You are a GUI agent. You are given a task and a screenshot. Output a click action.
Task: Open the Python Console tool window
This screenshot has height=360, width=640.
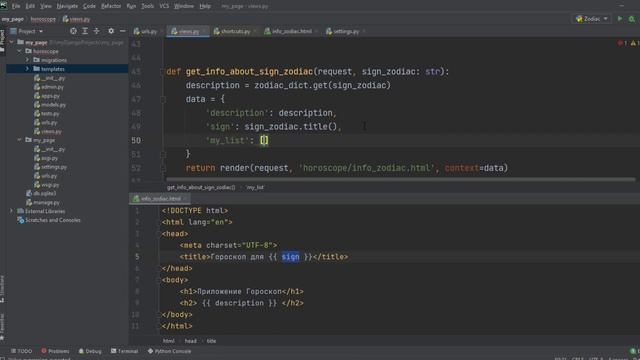(169, 351)
